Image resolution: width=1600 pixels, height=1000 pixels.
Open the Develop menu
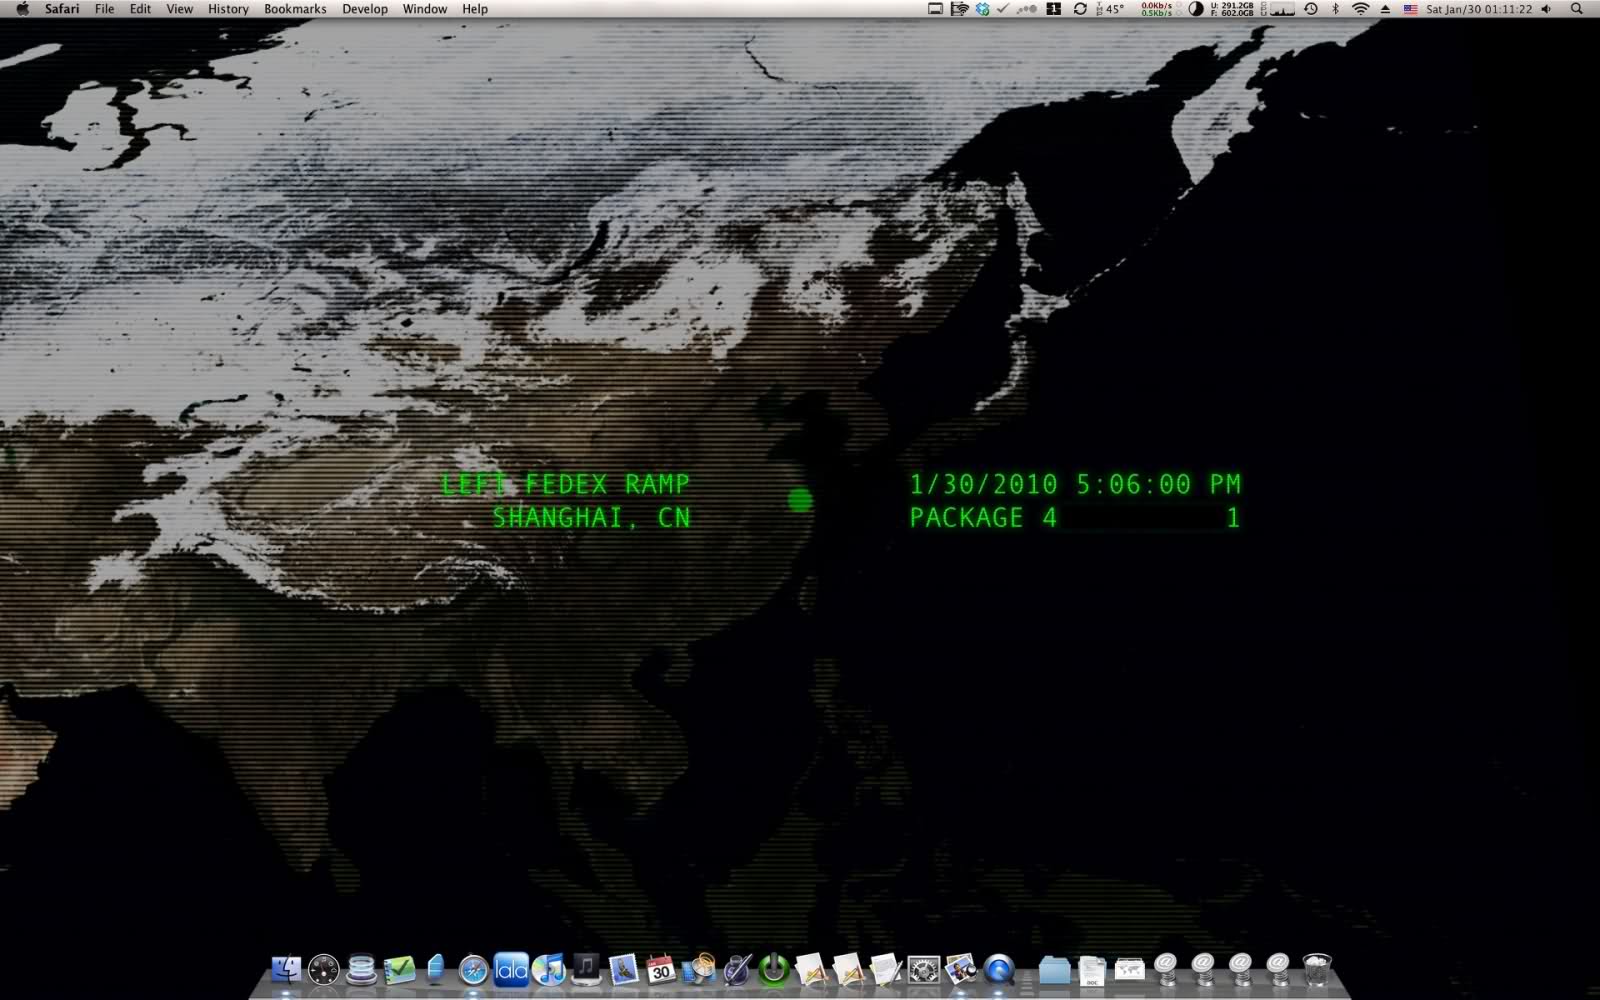(365, 9)
